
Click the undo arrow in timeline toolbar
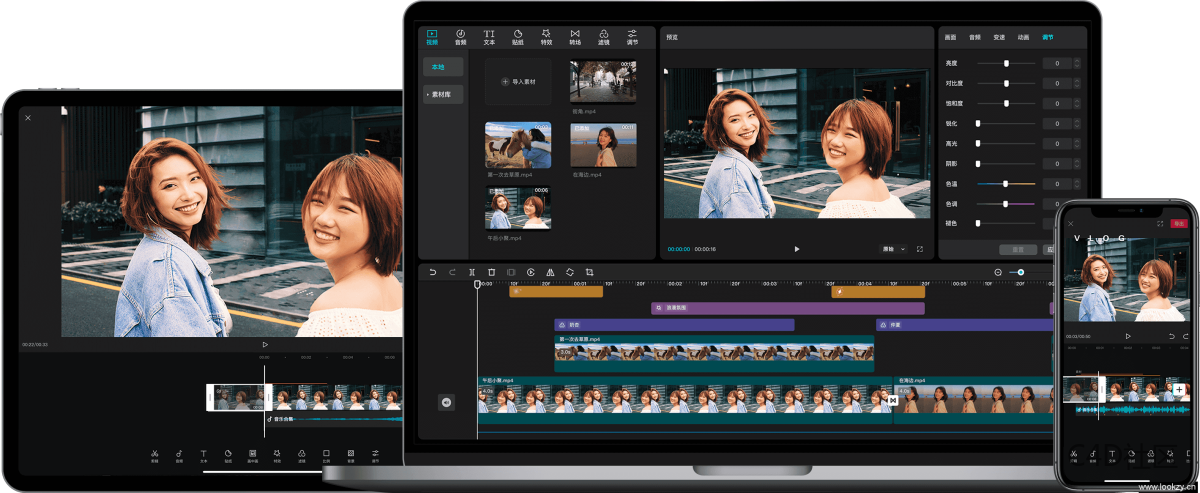click(x=433, y=272)
